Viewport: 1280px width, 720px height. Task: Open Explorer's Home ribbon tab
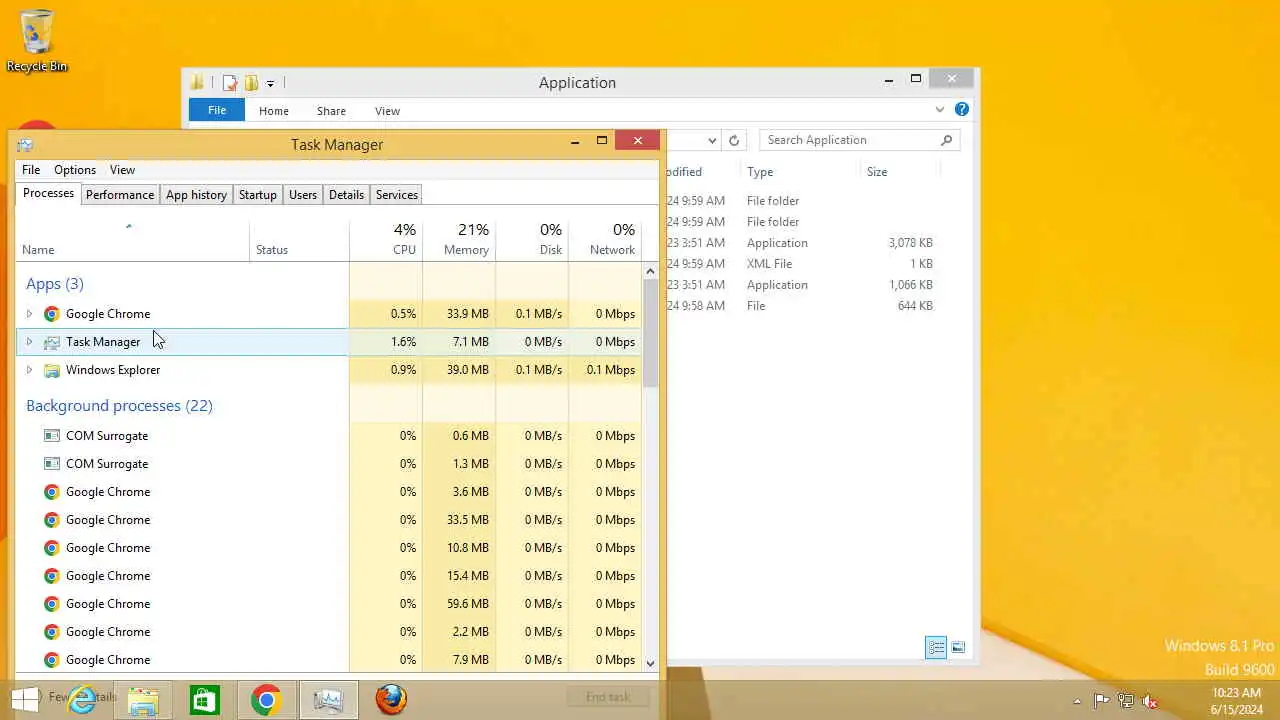pyautogui.click(x=273, y=111)
